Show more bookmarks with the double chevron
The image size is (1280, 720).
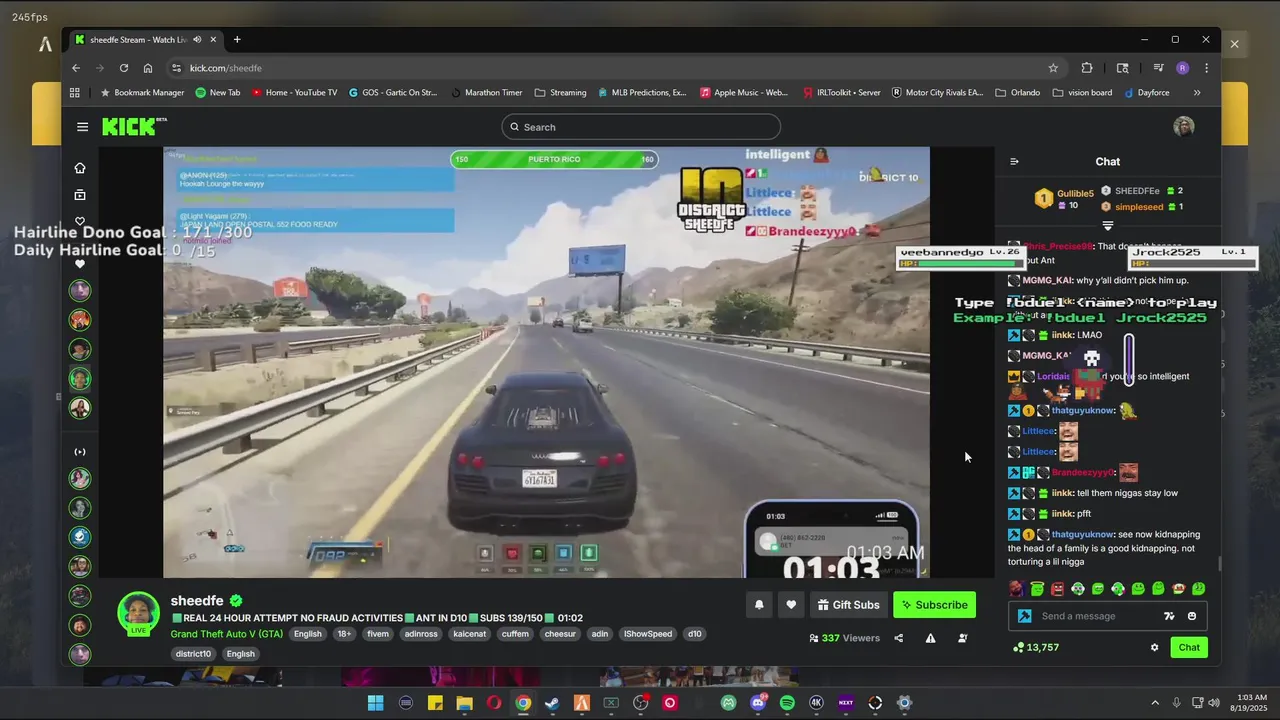tap(1197, 93)
